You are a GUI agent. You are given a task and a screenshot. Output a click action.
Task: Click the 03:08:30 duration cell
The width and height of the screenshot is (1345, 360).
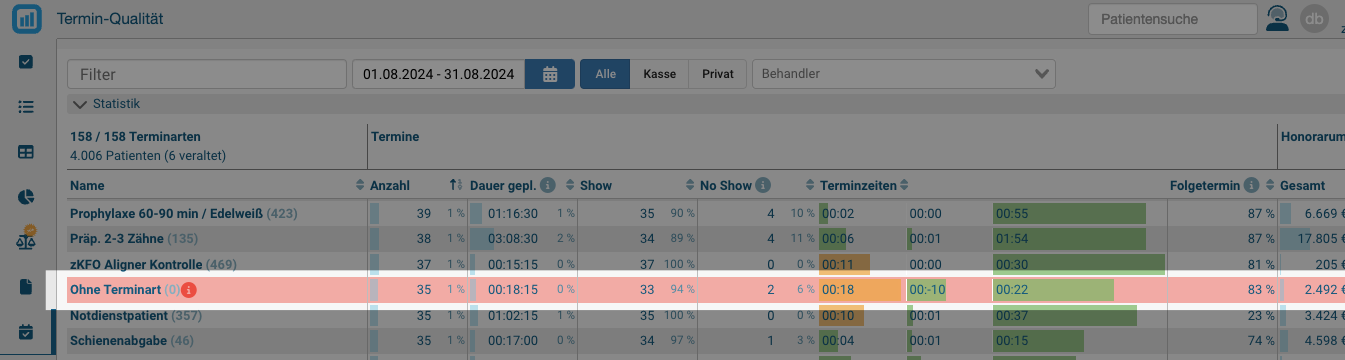pyautogui.click(x=513, y=239)
